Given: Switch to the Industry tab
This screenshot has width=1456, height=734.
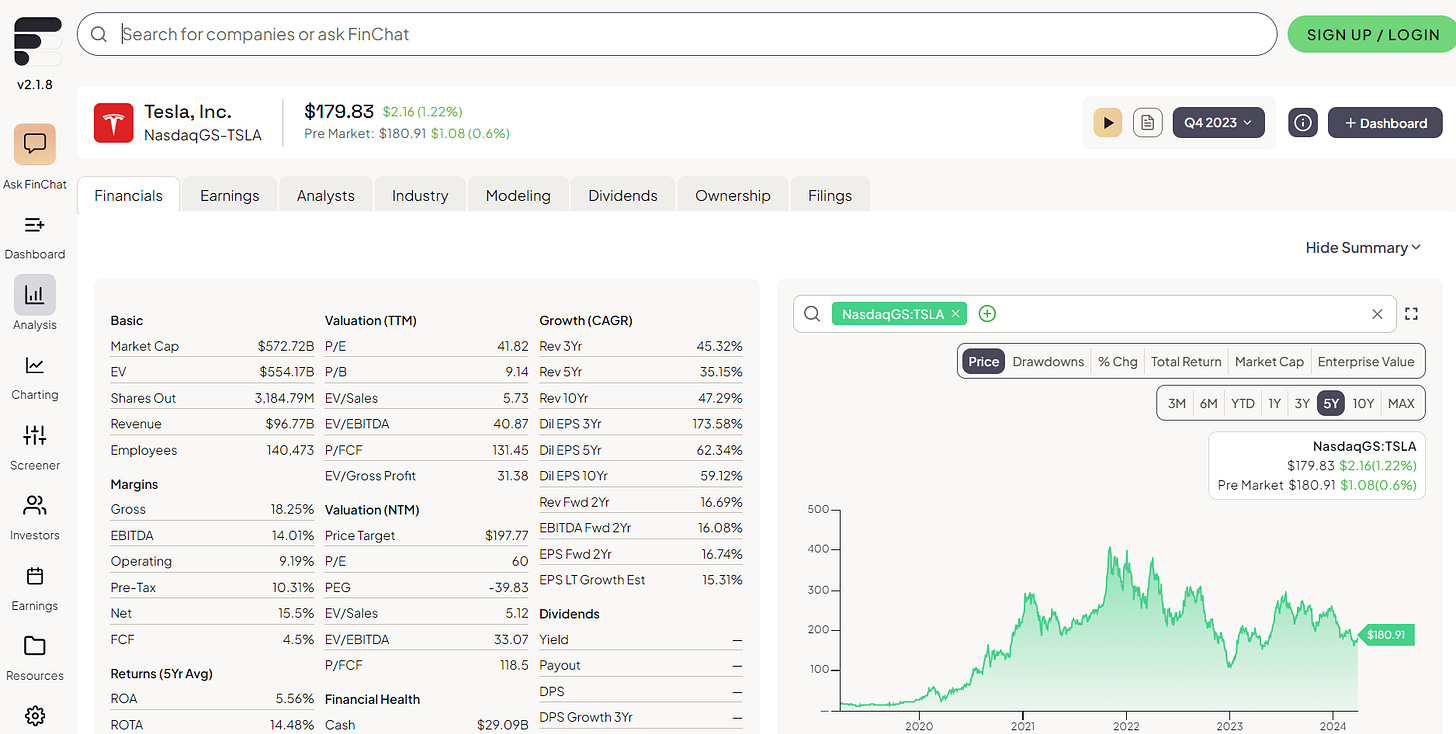Looking at the screenshot, I should 420,195.
